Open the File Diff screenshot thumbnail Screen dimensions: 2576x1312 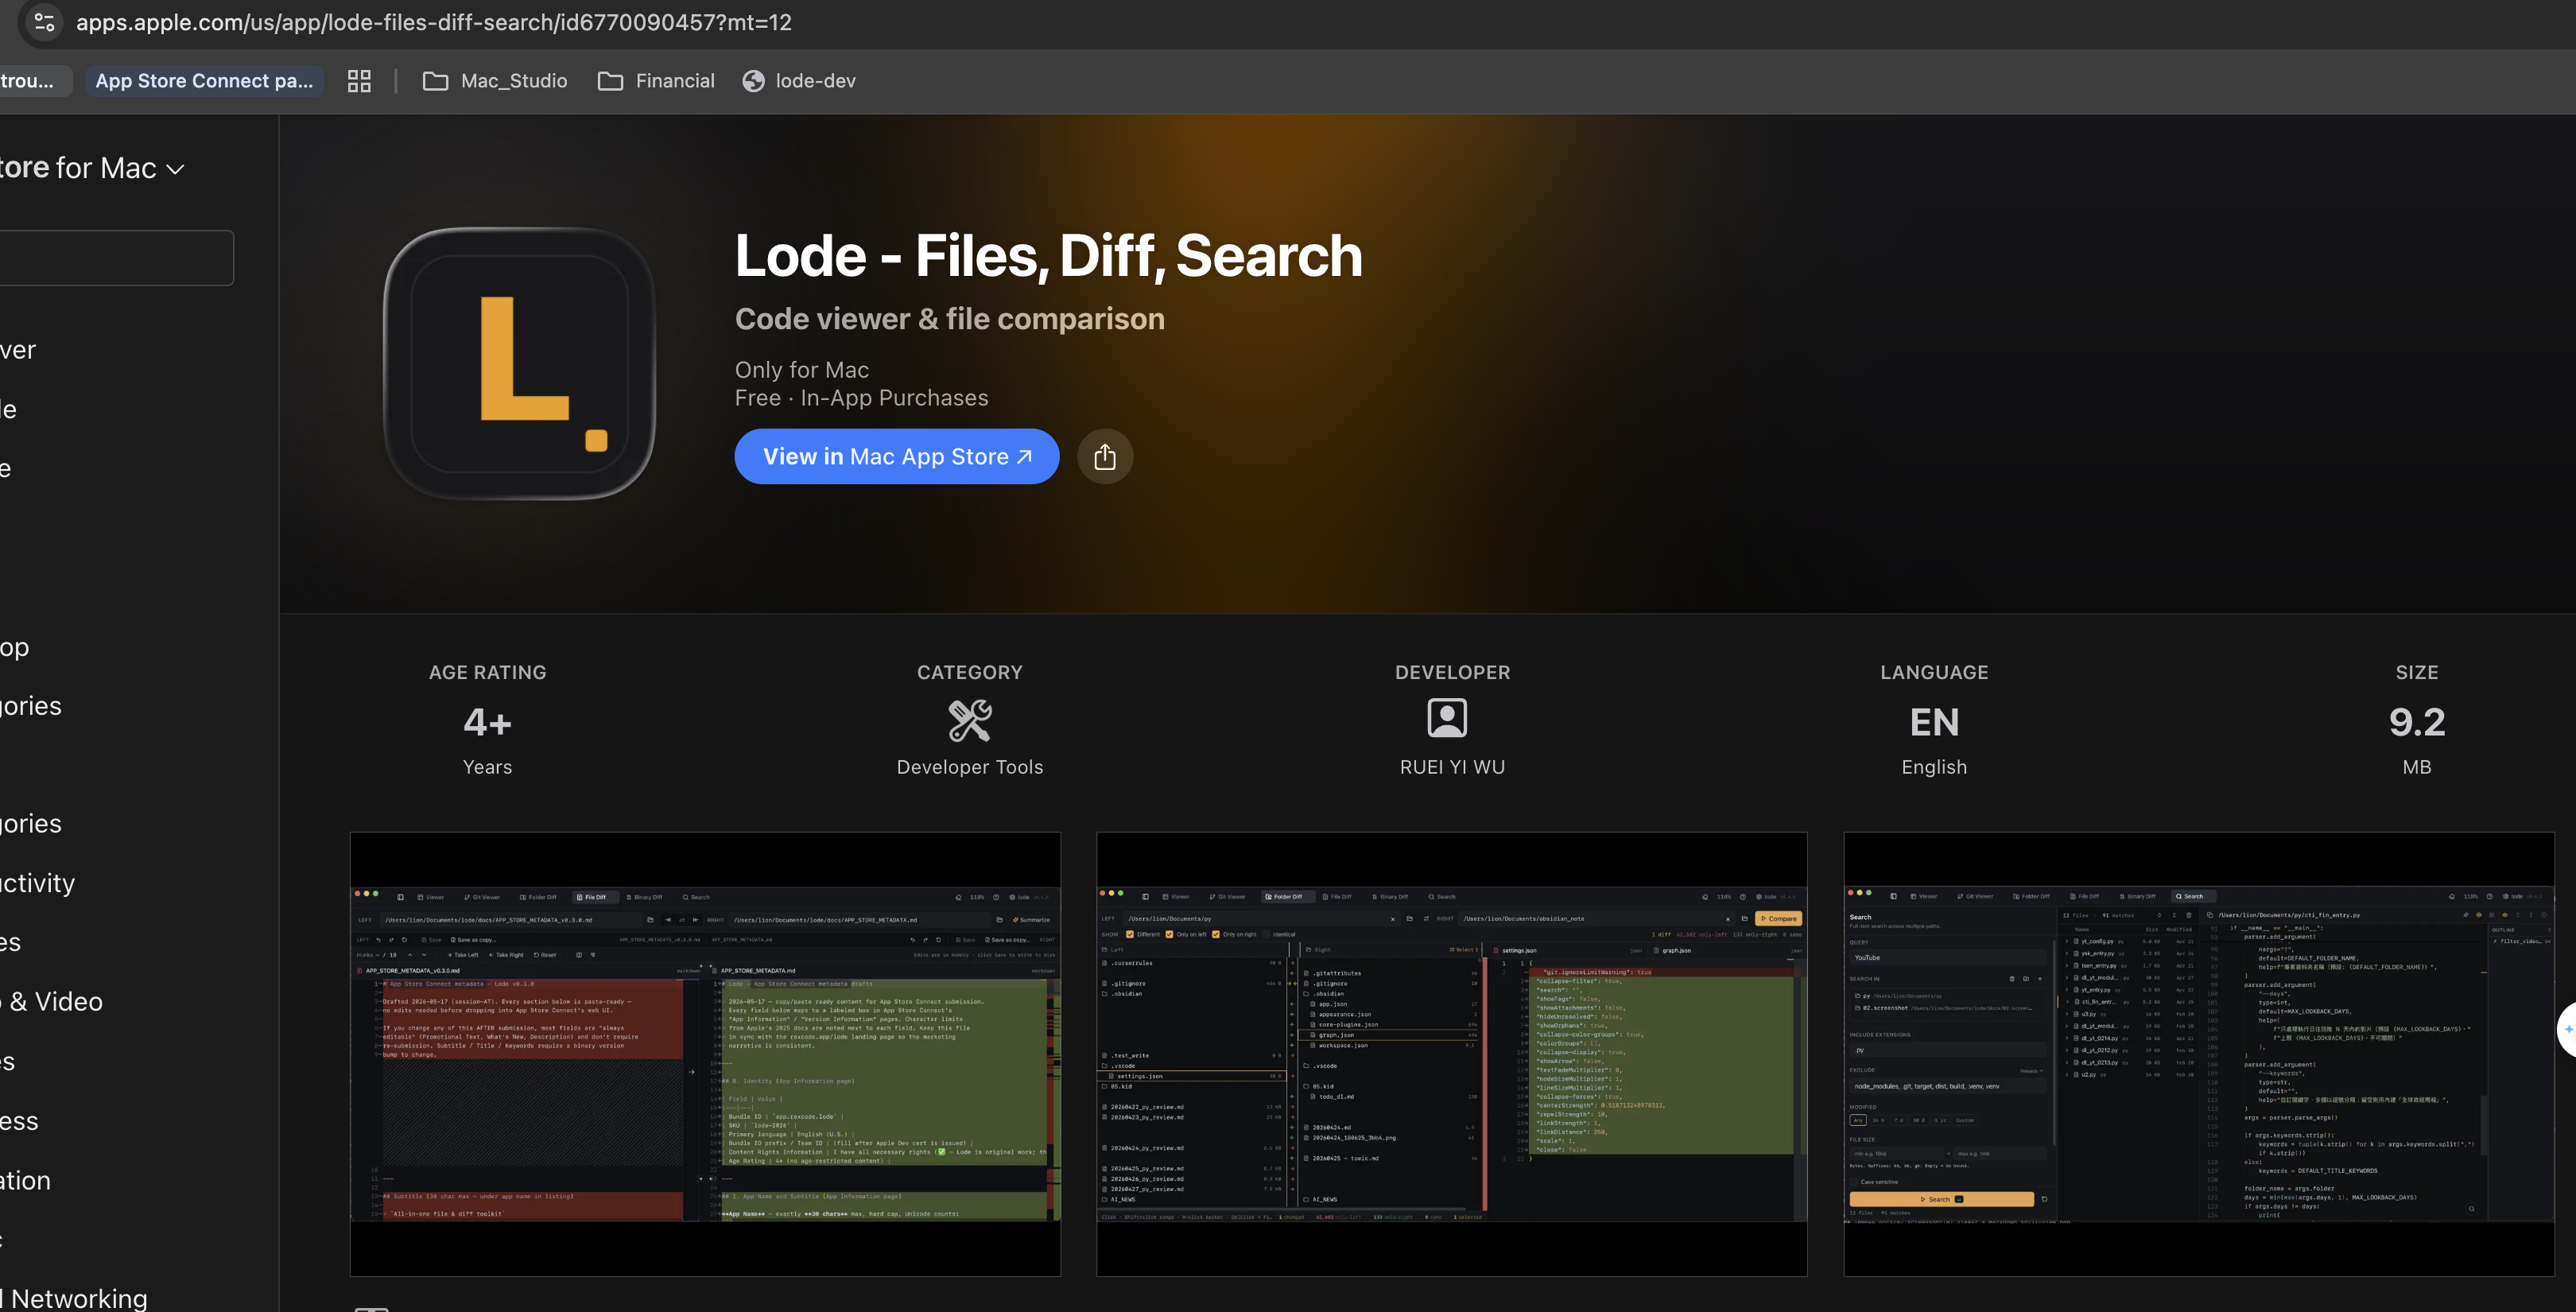tap(705, 1054)
